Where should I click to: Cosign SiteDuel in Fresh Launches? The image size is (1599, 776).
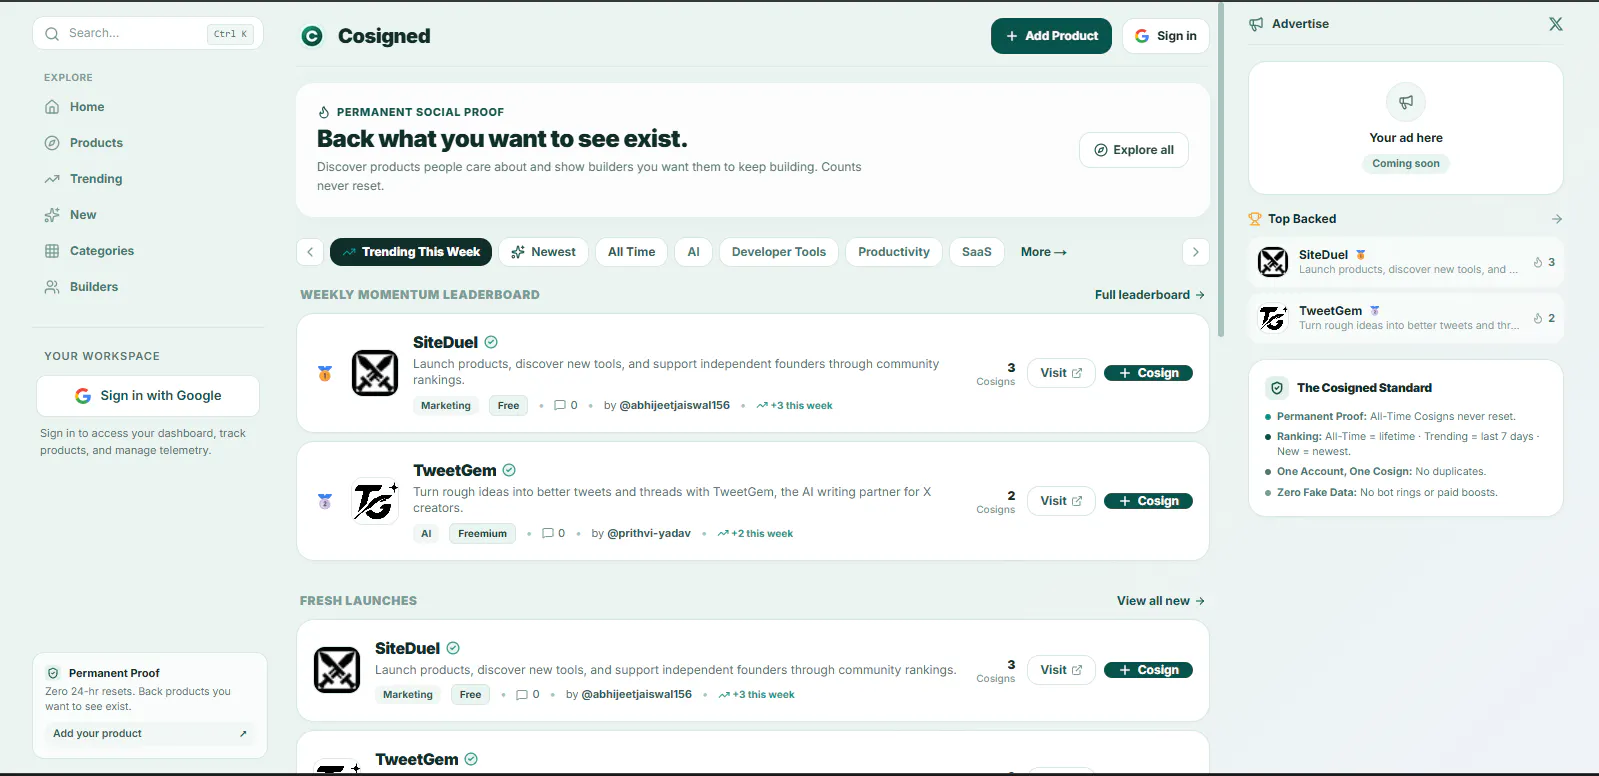pyautogui.click(x=1148, y=670)
